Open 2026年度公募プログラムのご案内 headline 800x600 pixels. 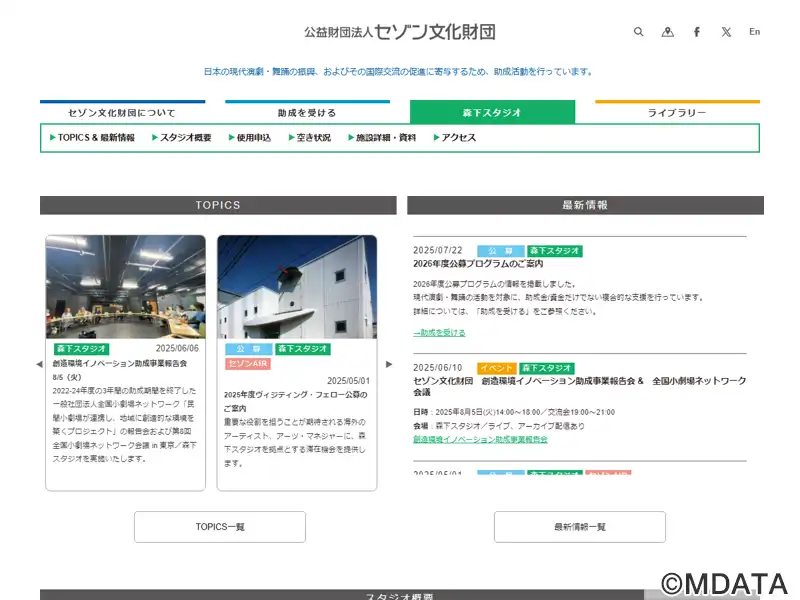[478, 264]
